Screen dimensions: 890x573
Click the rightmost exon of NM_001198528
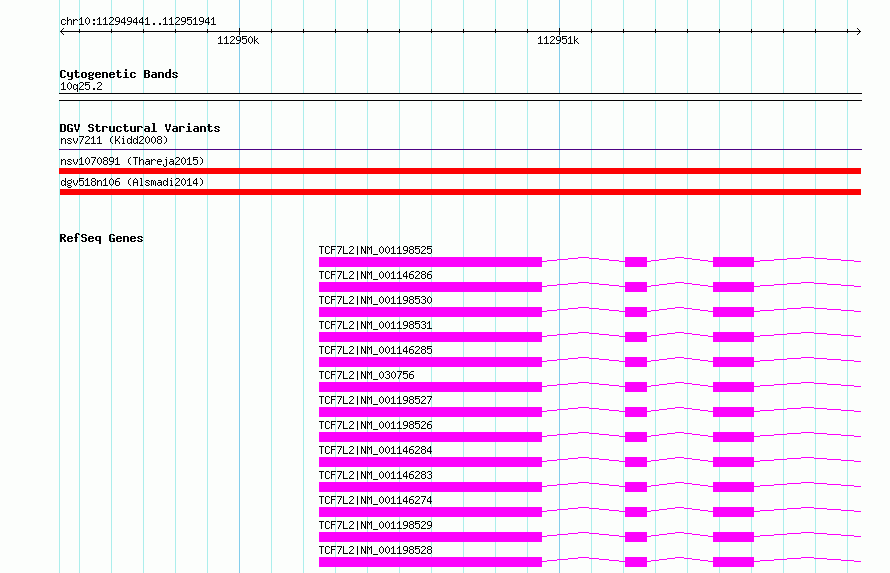[733, 562]
